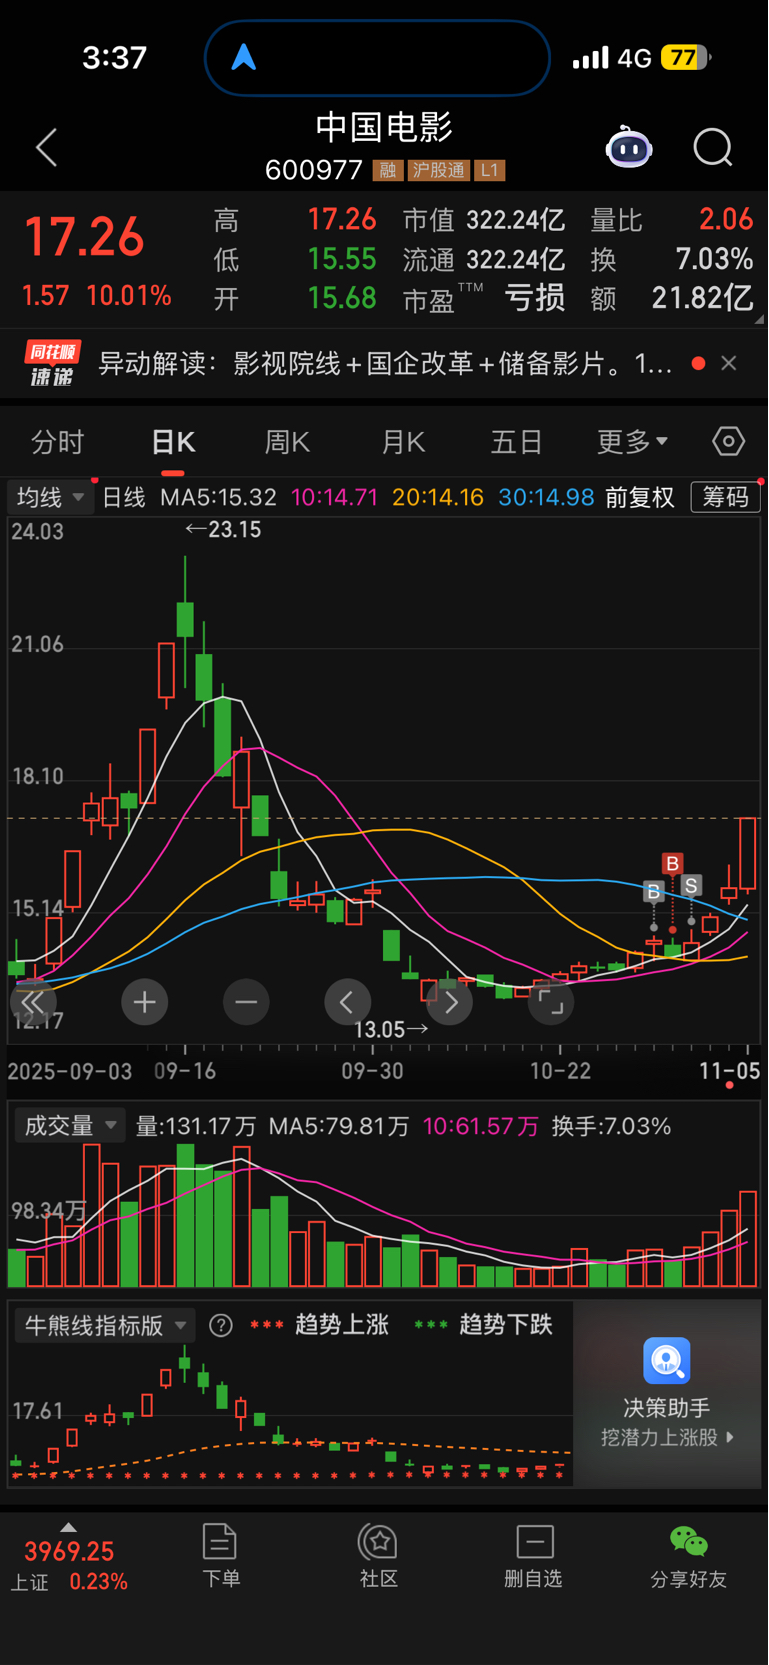
Task: Tap the L1 level tag
Action: click(x=489, y=170)
